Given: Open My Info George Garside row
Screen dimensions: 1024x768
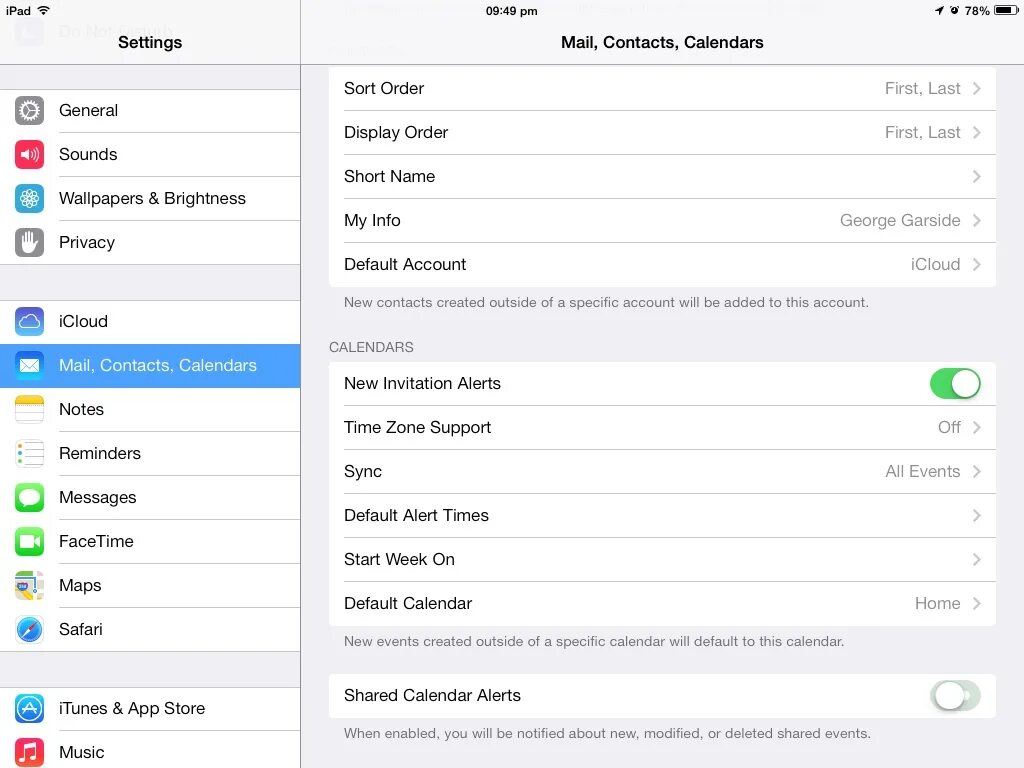Looking at the screenshot, I should [662, 220].
